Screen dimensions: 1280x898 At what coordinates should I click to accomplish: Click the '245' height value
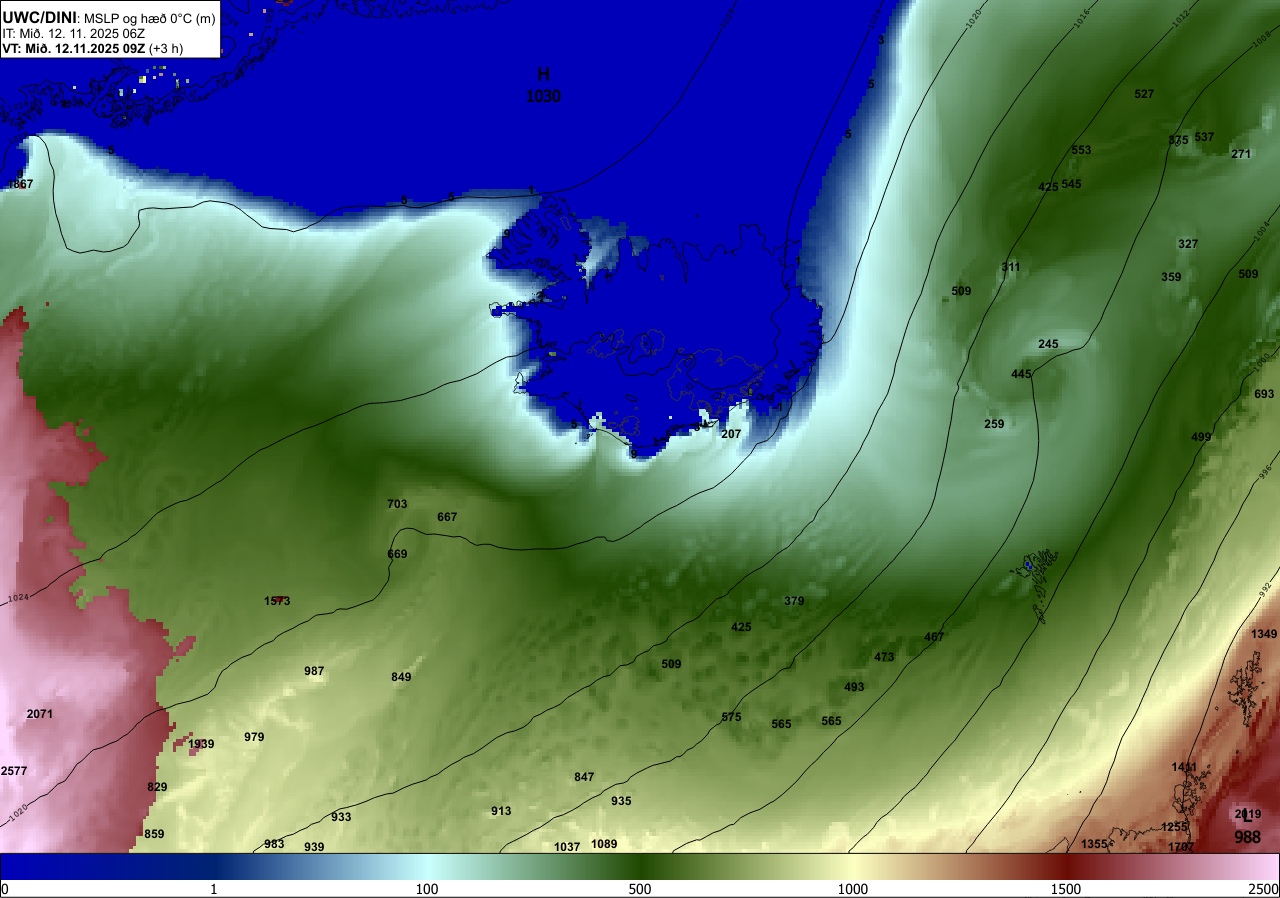tap(1048, 344)
